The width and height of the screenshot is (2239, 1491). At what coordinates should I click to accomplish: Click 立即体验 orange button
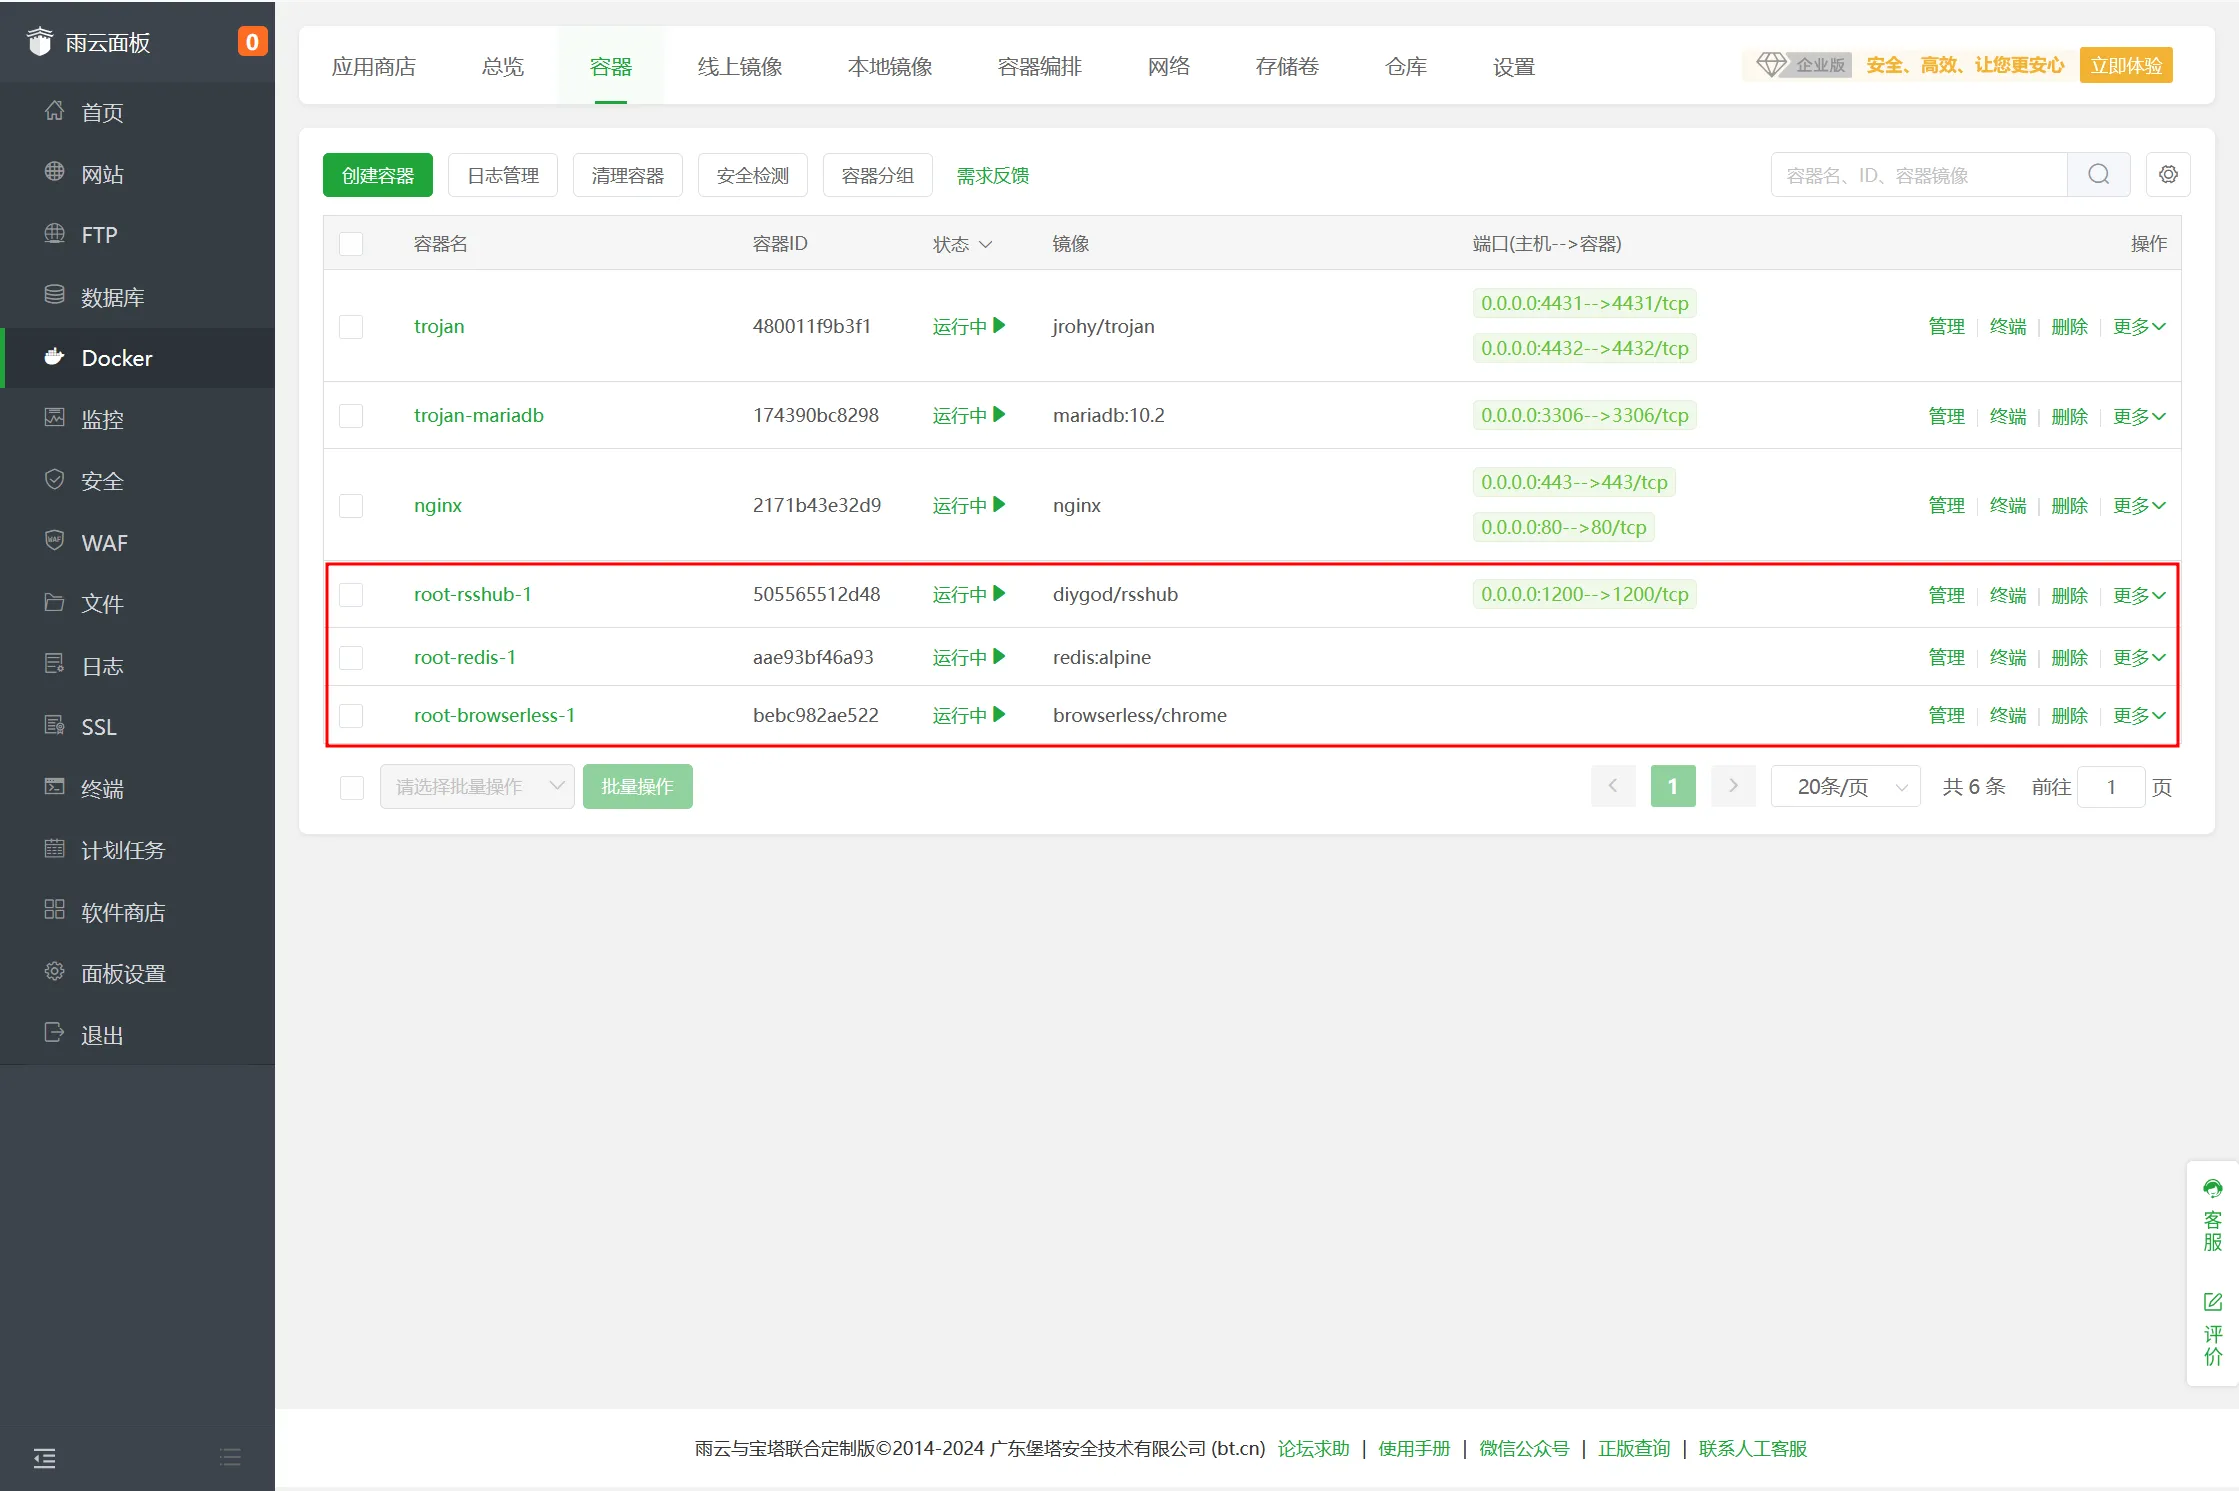point(2126,65)
